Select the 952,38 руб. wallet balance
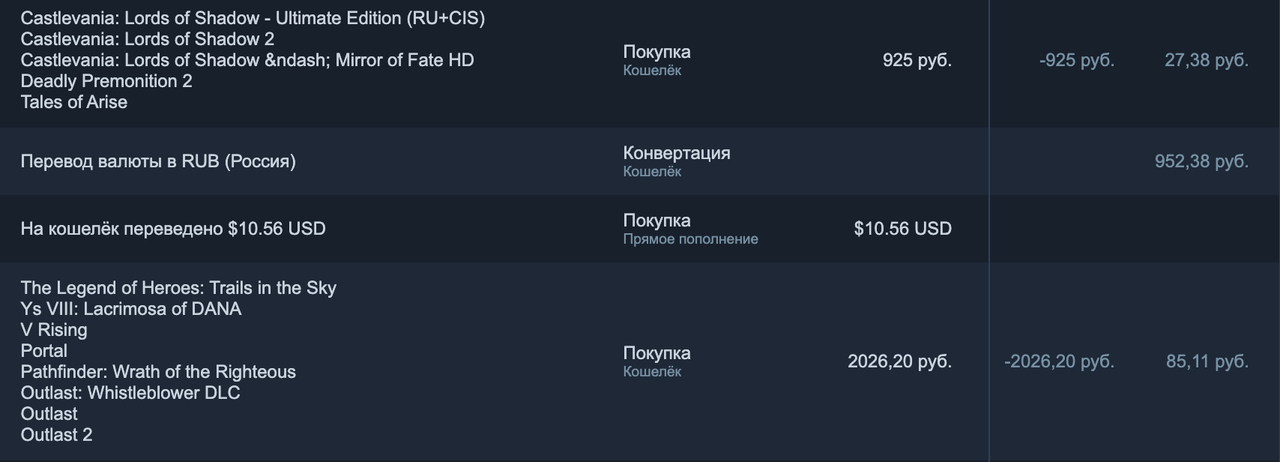The width and height of the screenshot is (1280, 462). (1202, 161)
